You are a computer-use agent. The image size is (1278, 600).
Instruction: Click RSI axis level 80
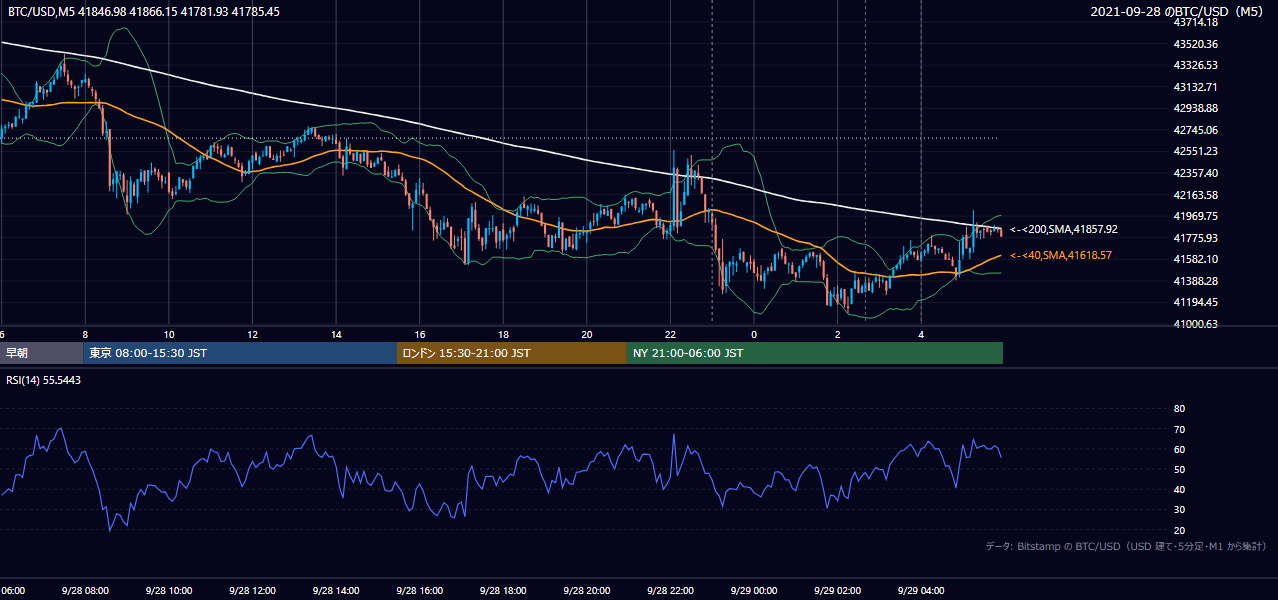coord(1179,409)
